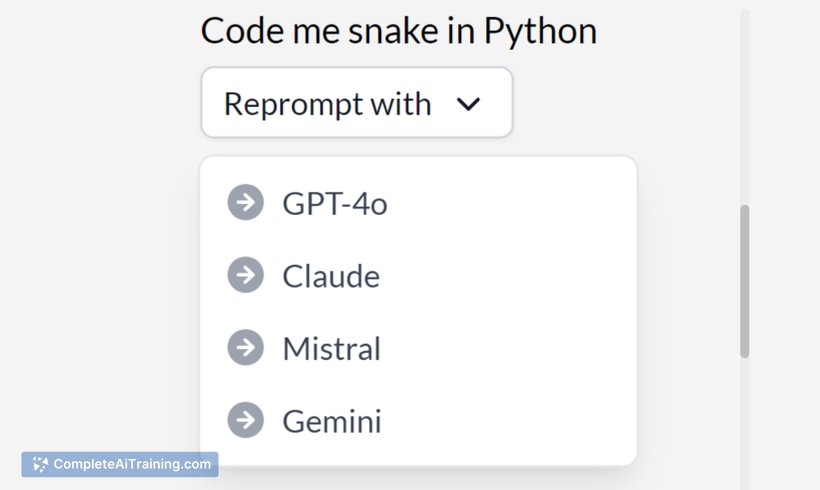Click the arrow icon next to Gemini
This screenshot has width=820, height=490.
[245, 420]
